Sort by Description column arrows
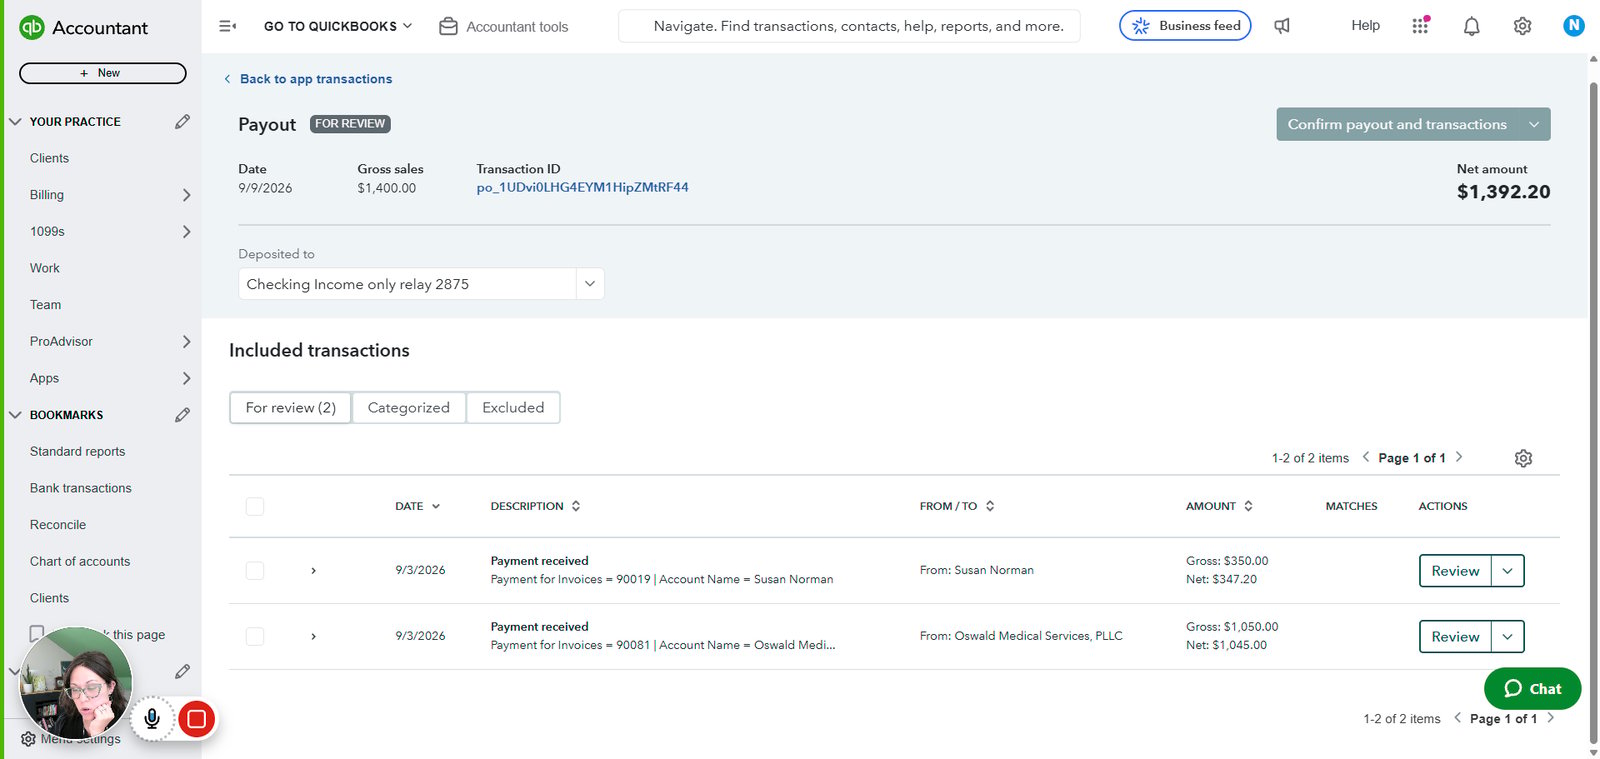Viewport: 1600px width, 759px height. click(x=576, y=506)
